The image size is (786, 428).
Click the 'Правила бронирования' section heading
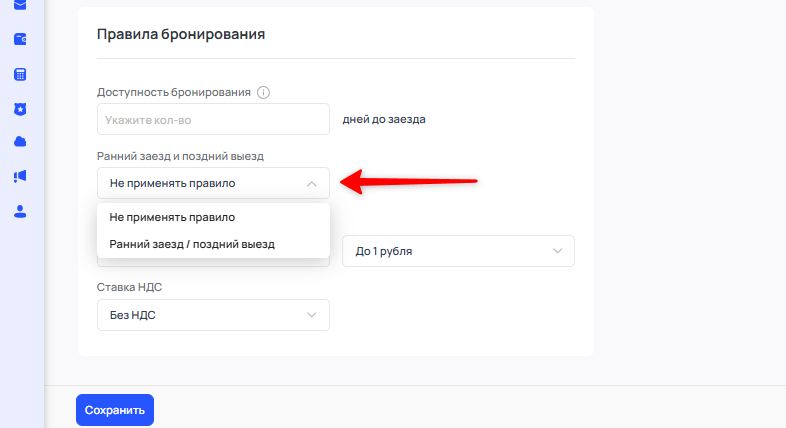pyautogui.click(x=180, y=34)
